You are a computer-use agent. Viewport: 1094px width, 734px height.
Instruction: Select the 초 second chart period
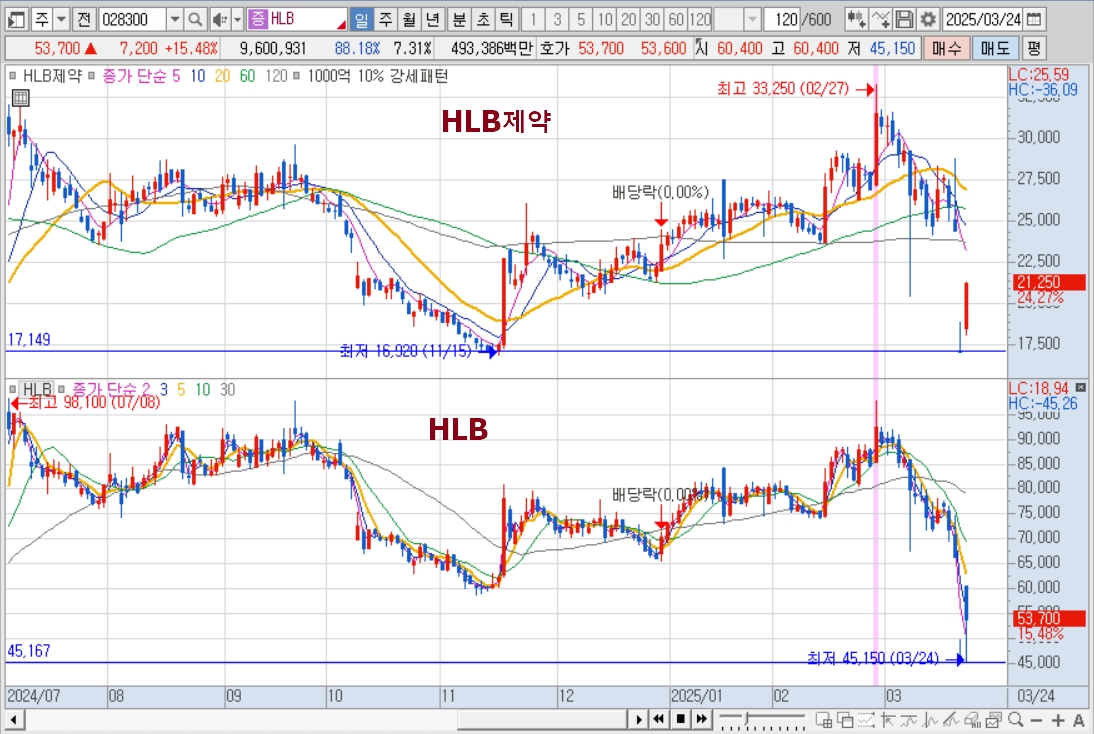pyautogui.click(x=482, y=20)
